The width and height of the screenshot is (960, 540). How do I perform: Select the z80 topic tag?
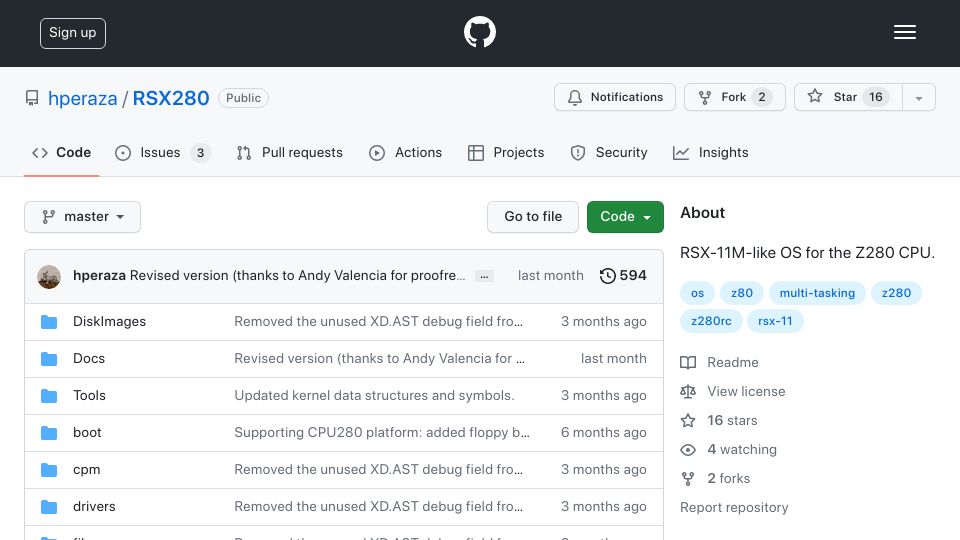click(741, 293)
